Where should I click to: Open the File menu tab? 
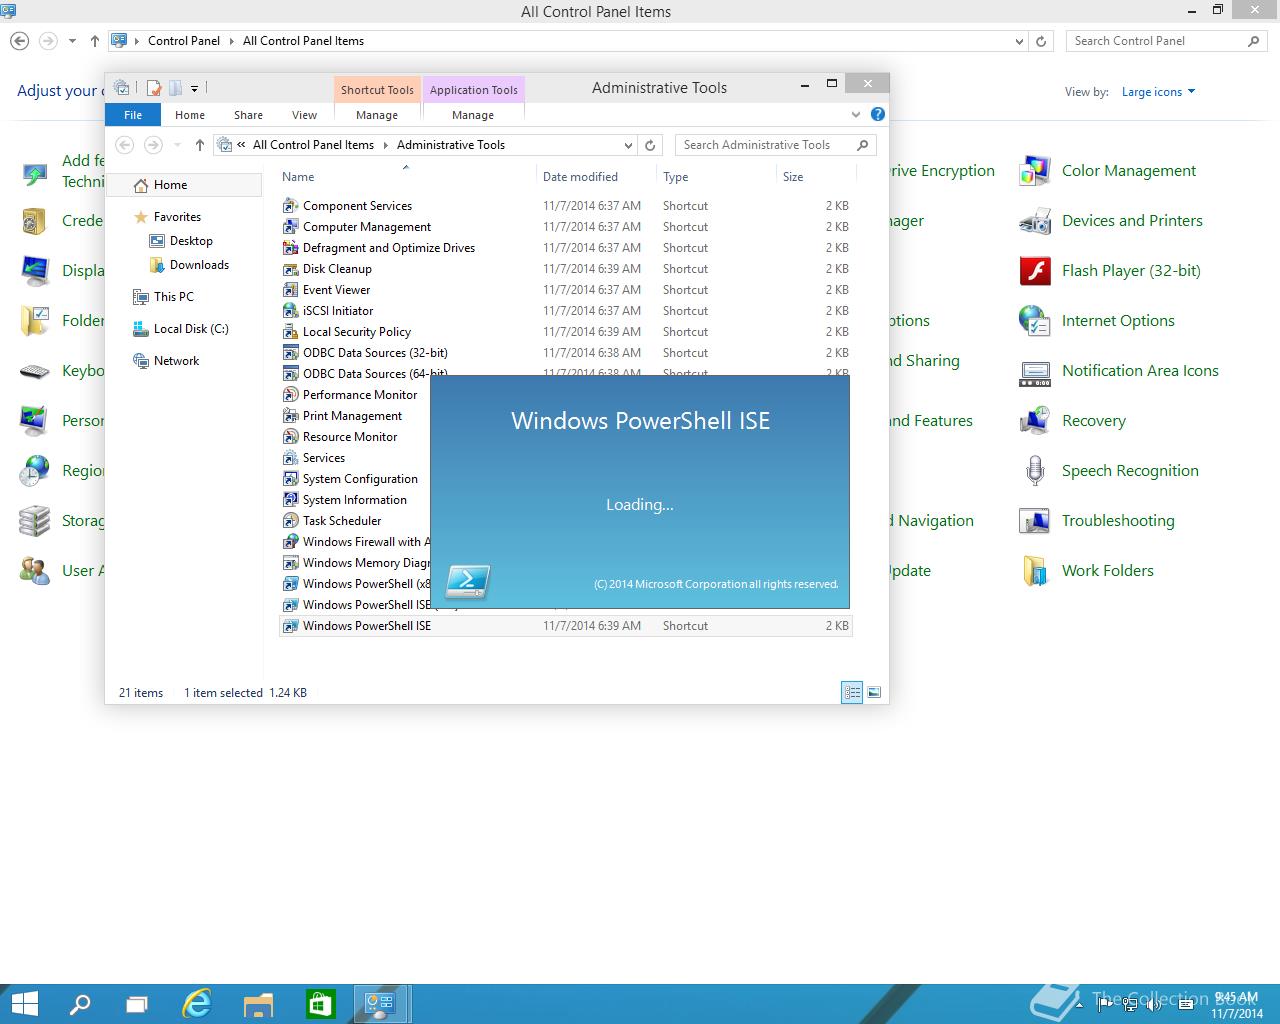[133, 115]
